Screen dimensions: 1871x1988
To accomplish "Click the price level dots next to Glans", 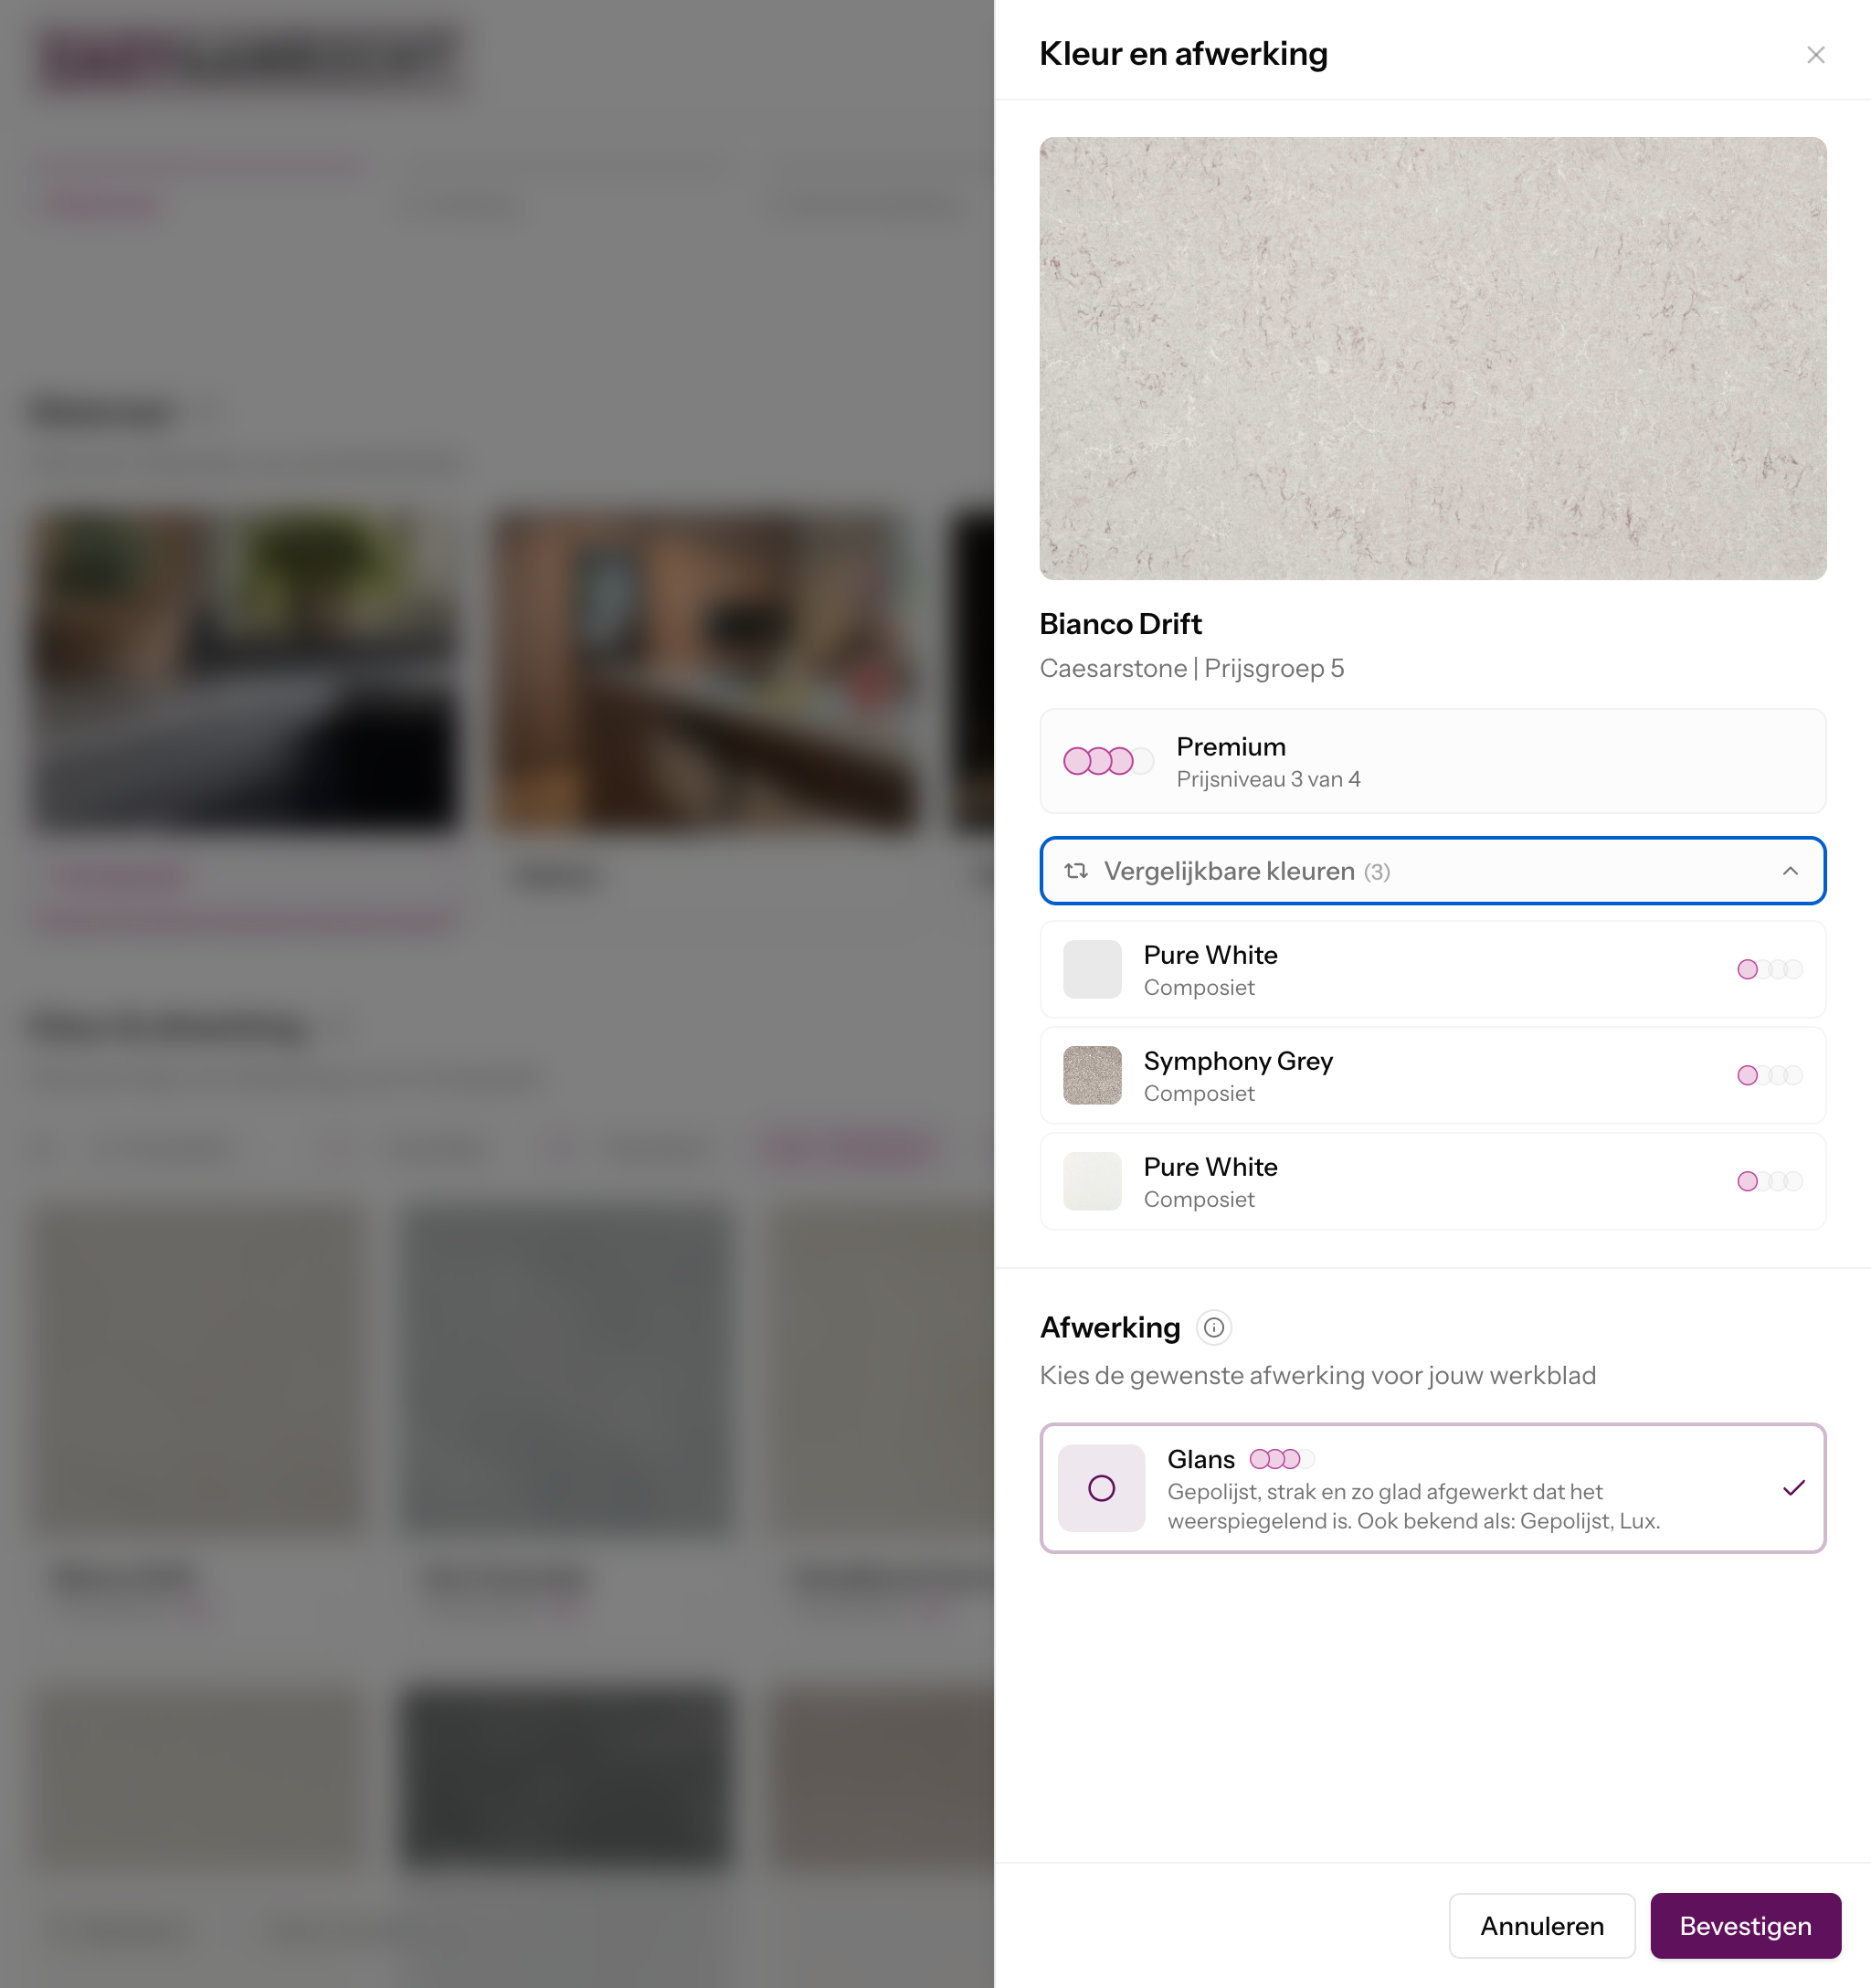I will 1281,1459.
